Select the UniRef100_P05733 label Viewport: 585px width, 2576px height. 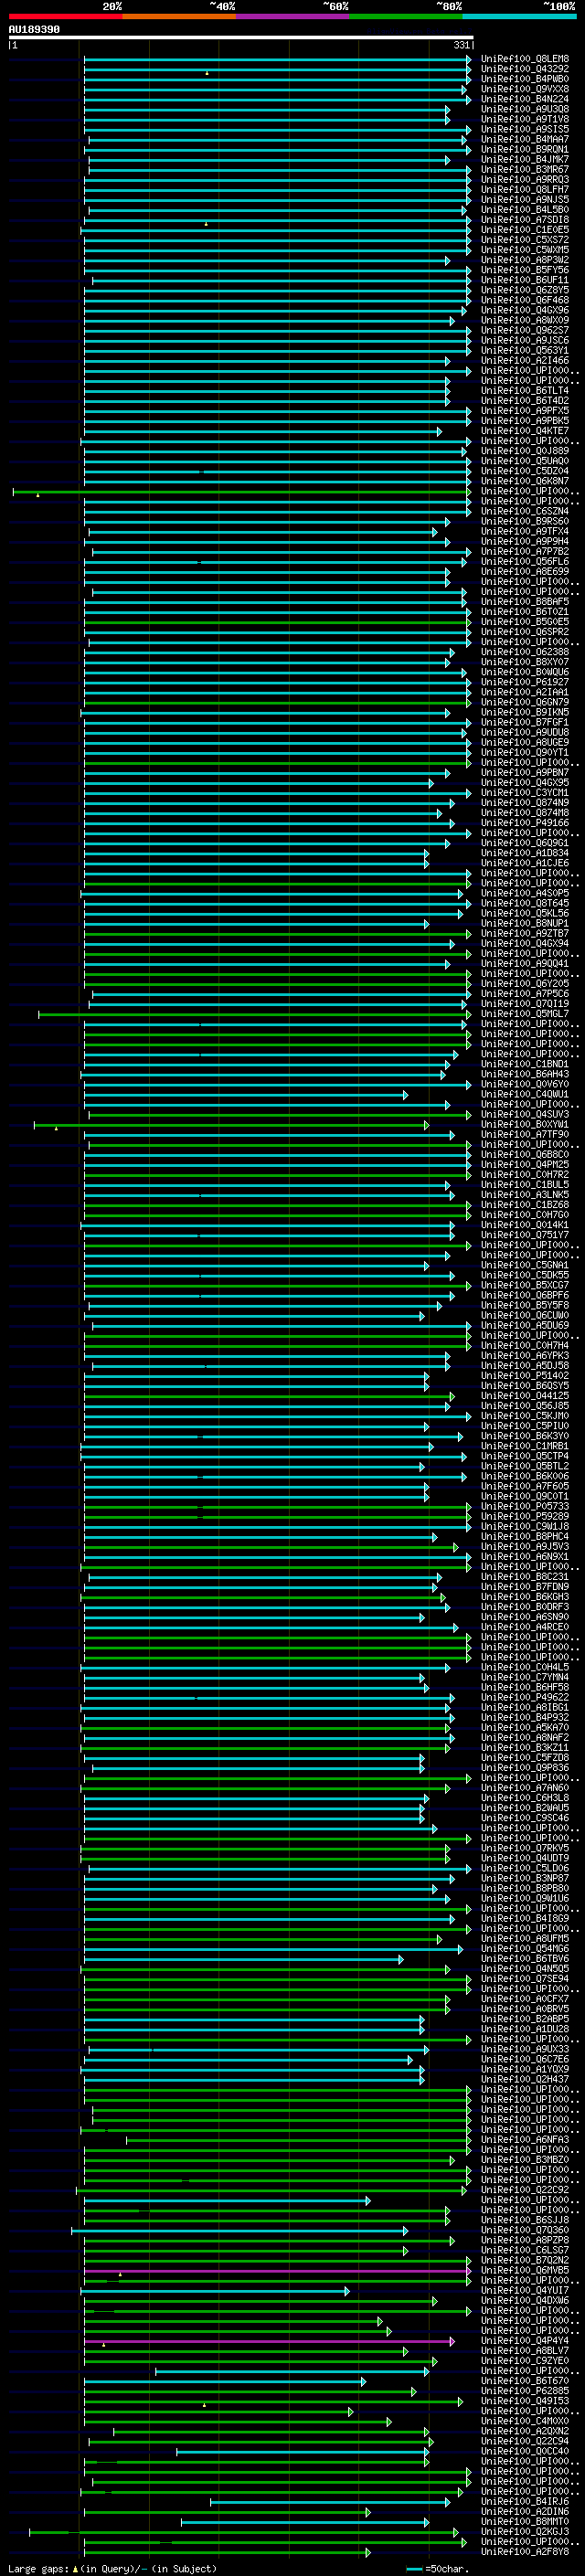(x=525, y=1506)
